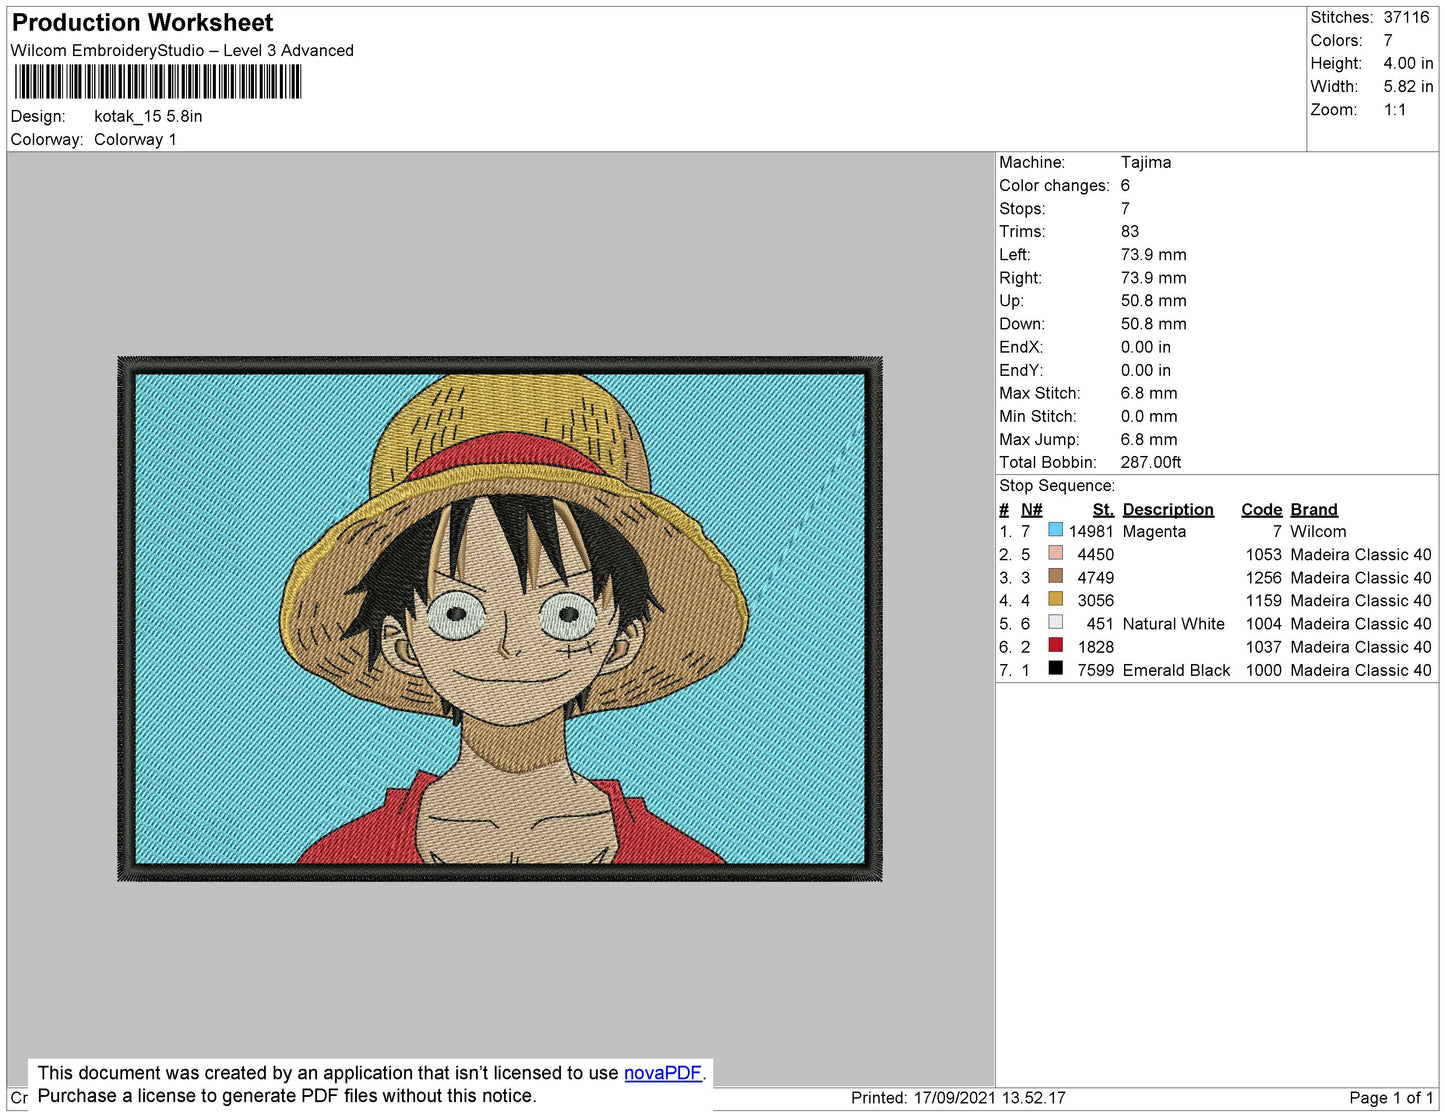1445x1117 pixels.
Task: Click the "Page 1 of 1" indicator
Action: (1392, 1098)
